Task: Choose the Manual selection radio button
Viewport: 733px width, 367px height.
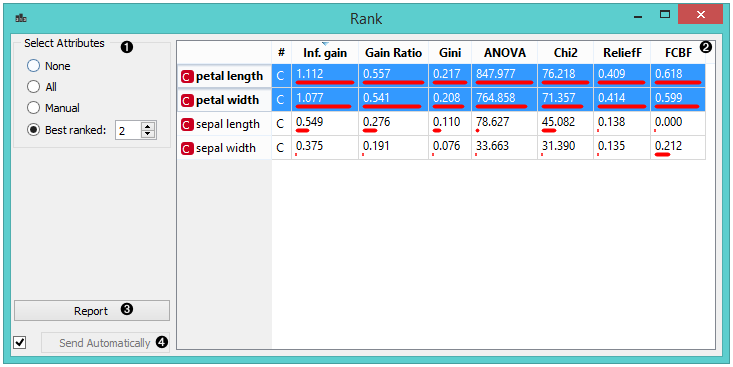Action: (x=33, y=108)
